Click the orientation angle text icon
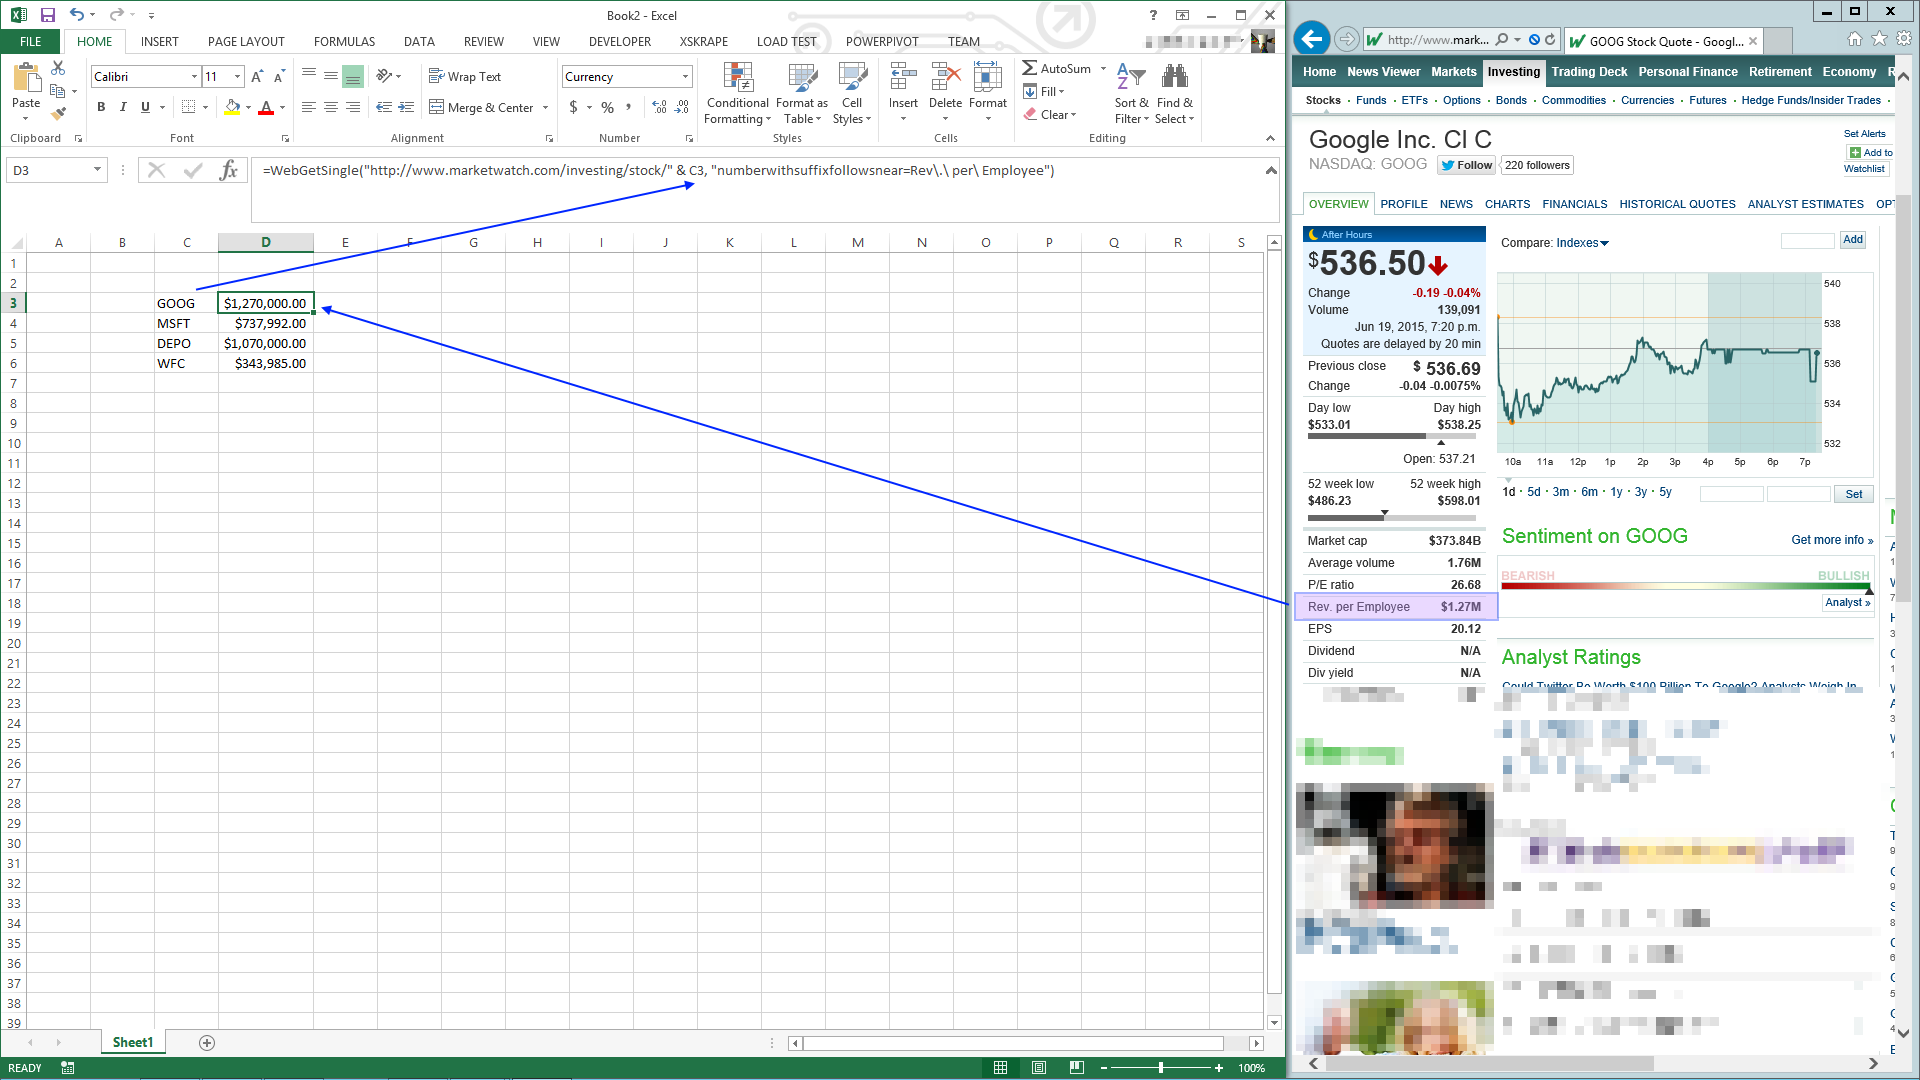1920x1080 pixels. (384, 77)
